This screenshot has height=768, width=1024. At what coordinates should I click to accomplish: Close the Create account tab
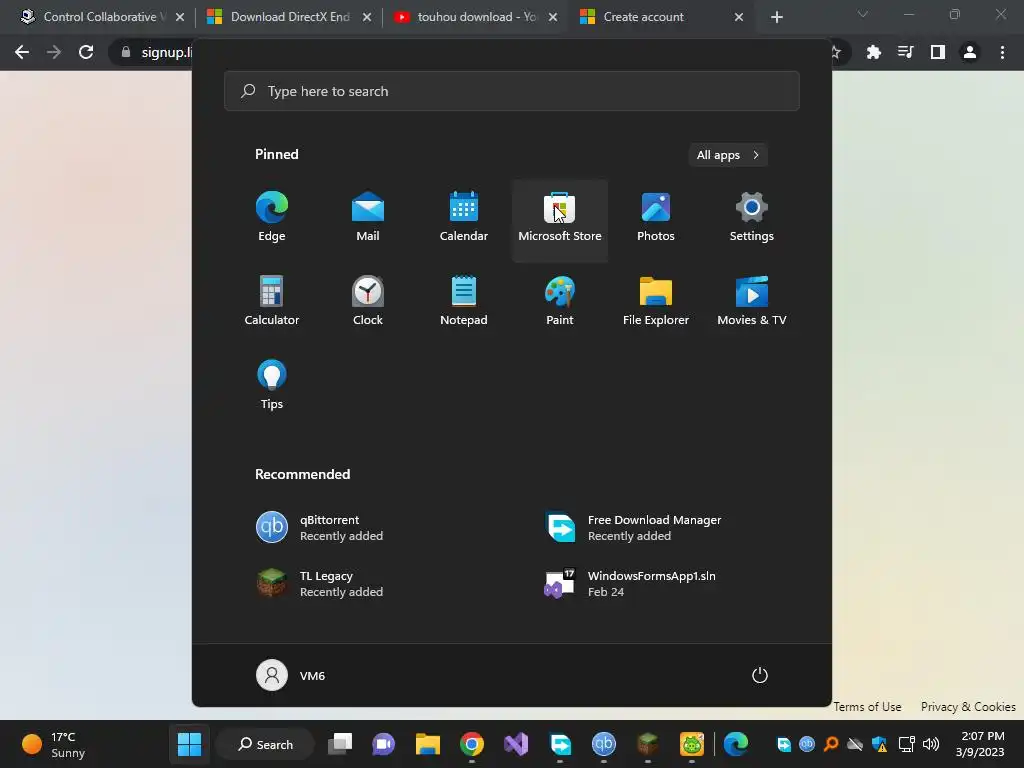pos(739,18)
